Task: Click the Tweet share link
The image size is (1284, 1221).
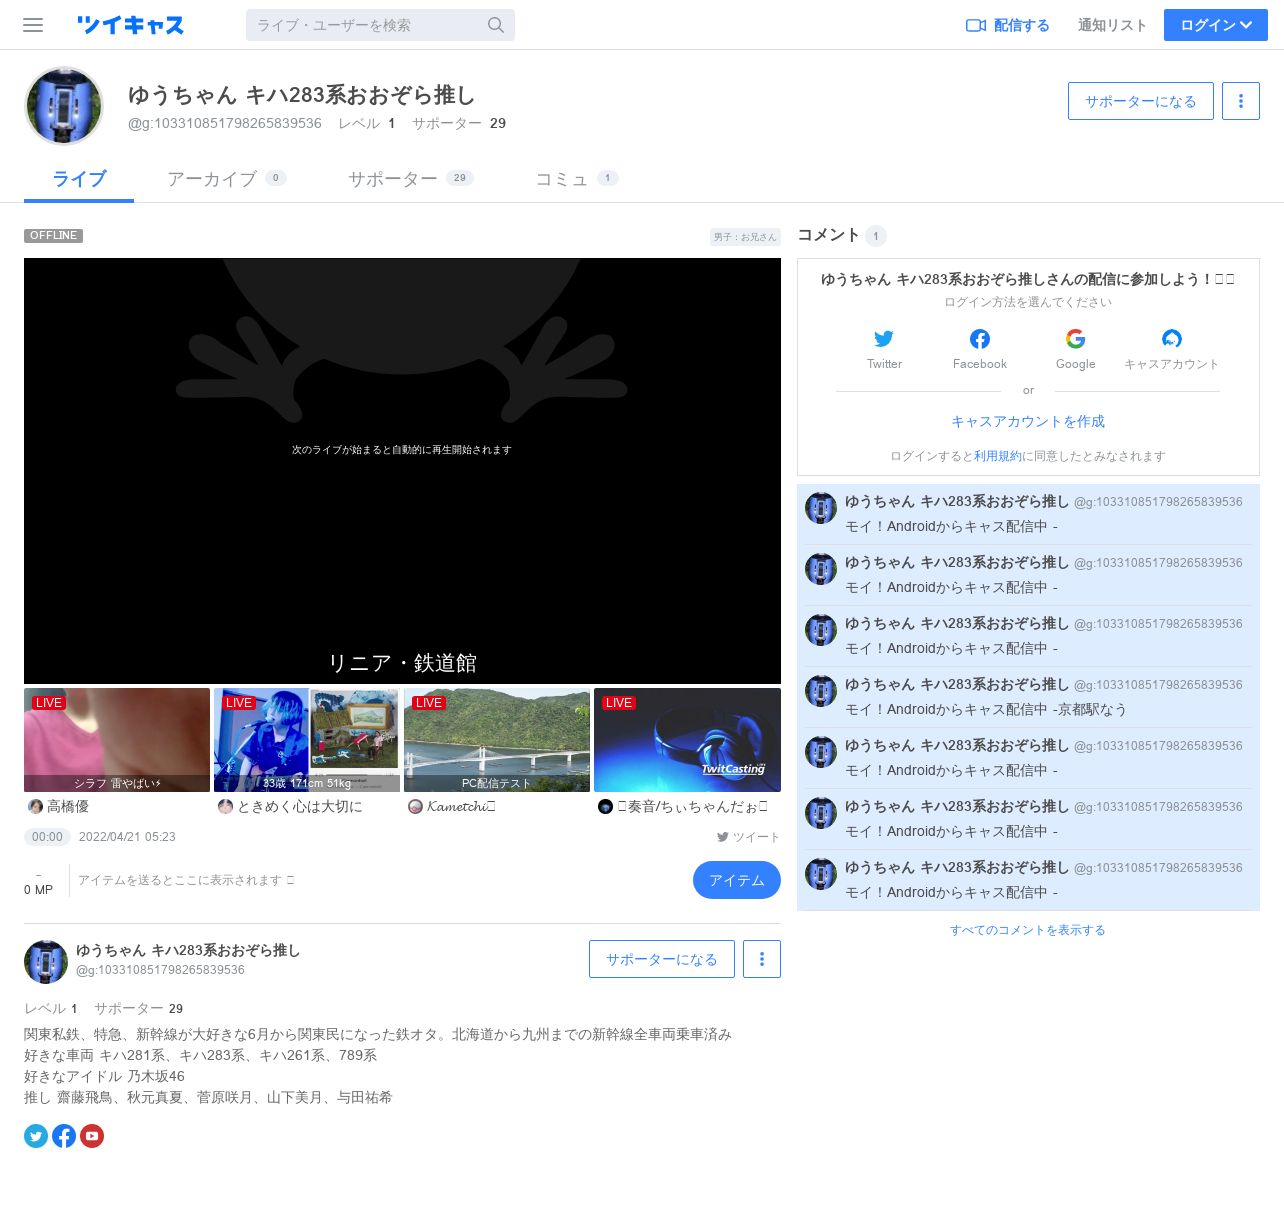Action: 748,837
